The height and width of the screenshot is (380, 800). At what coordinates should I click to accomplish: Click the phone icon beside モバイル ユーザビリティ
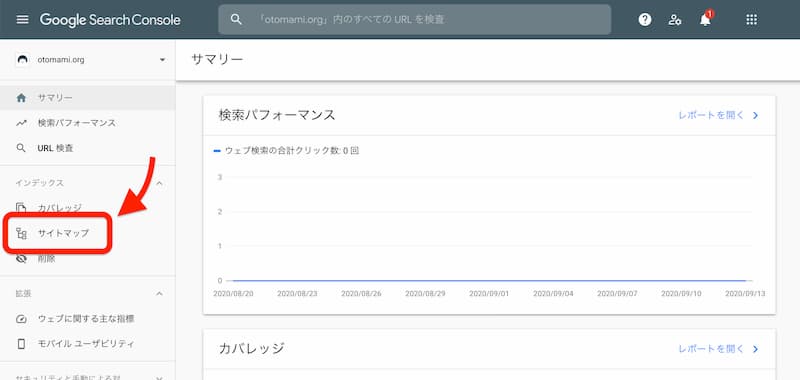click(21, 344)
